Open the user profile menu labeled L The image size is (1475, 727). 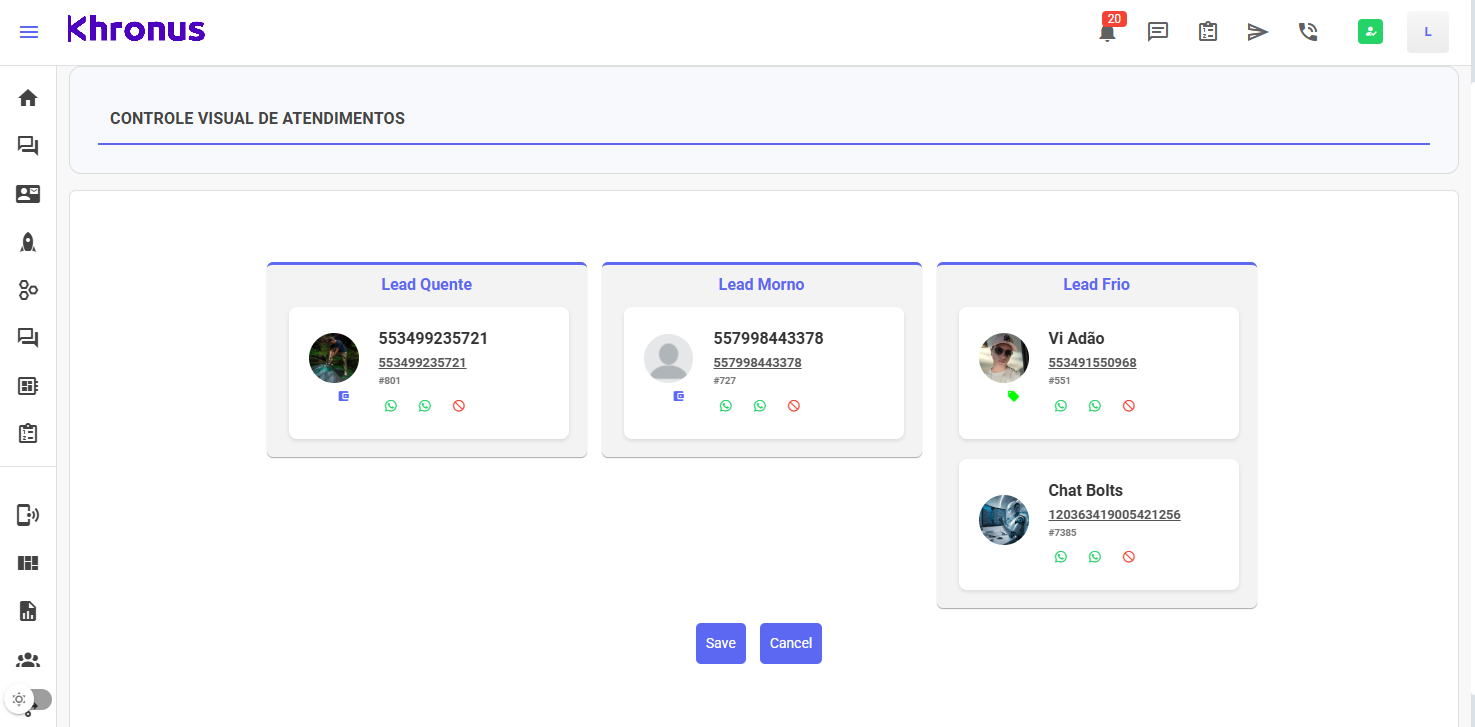[x=1427, y=32]
